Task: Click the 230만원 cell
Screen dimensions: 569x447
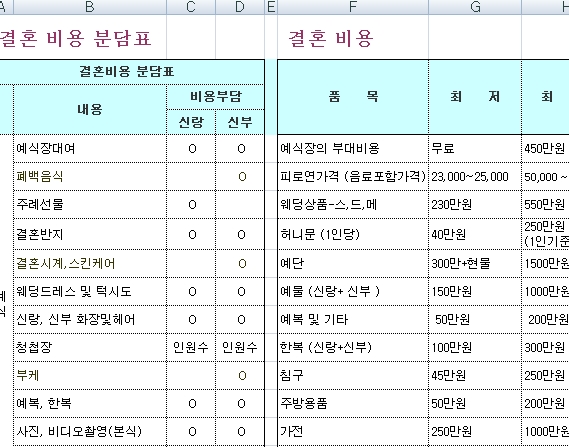Action: click(x=475, y=204)
